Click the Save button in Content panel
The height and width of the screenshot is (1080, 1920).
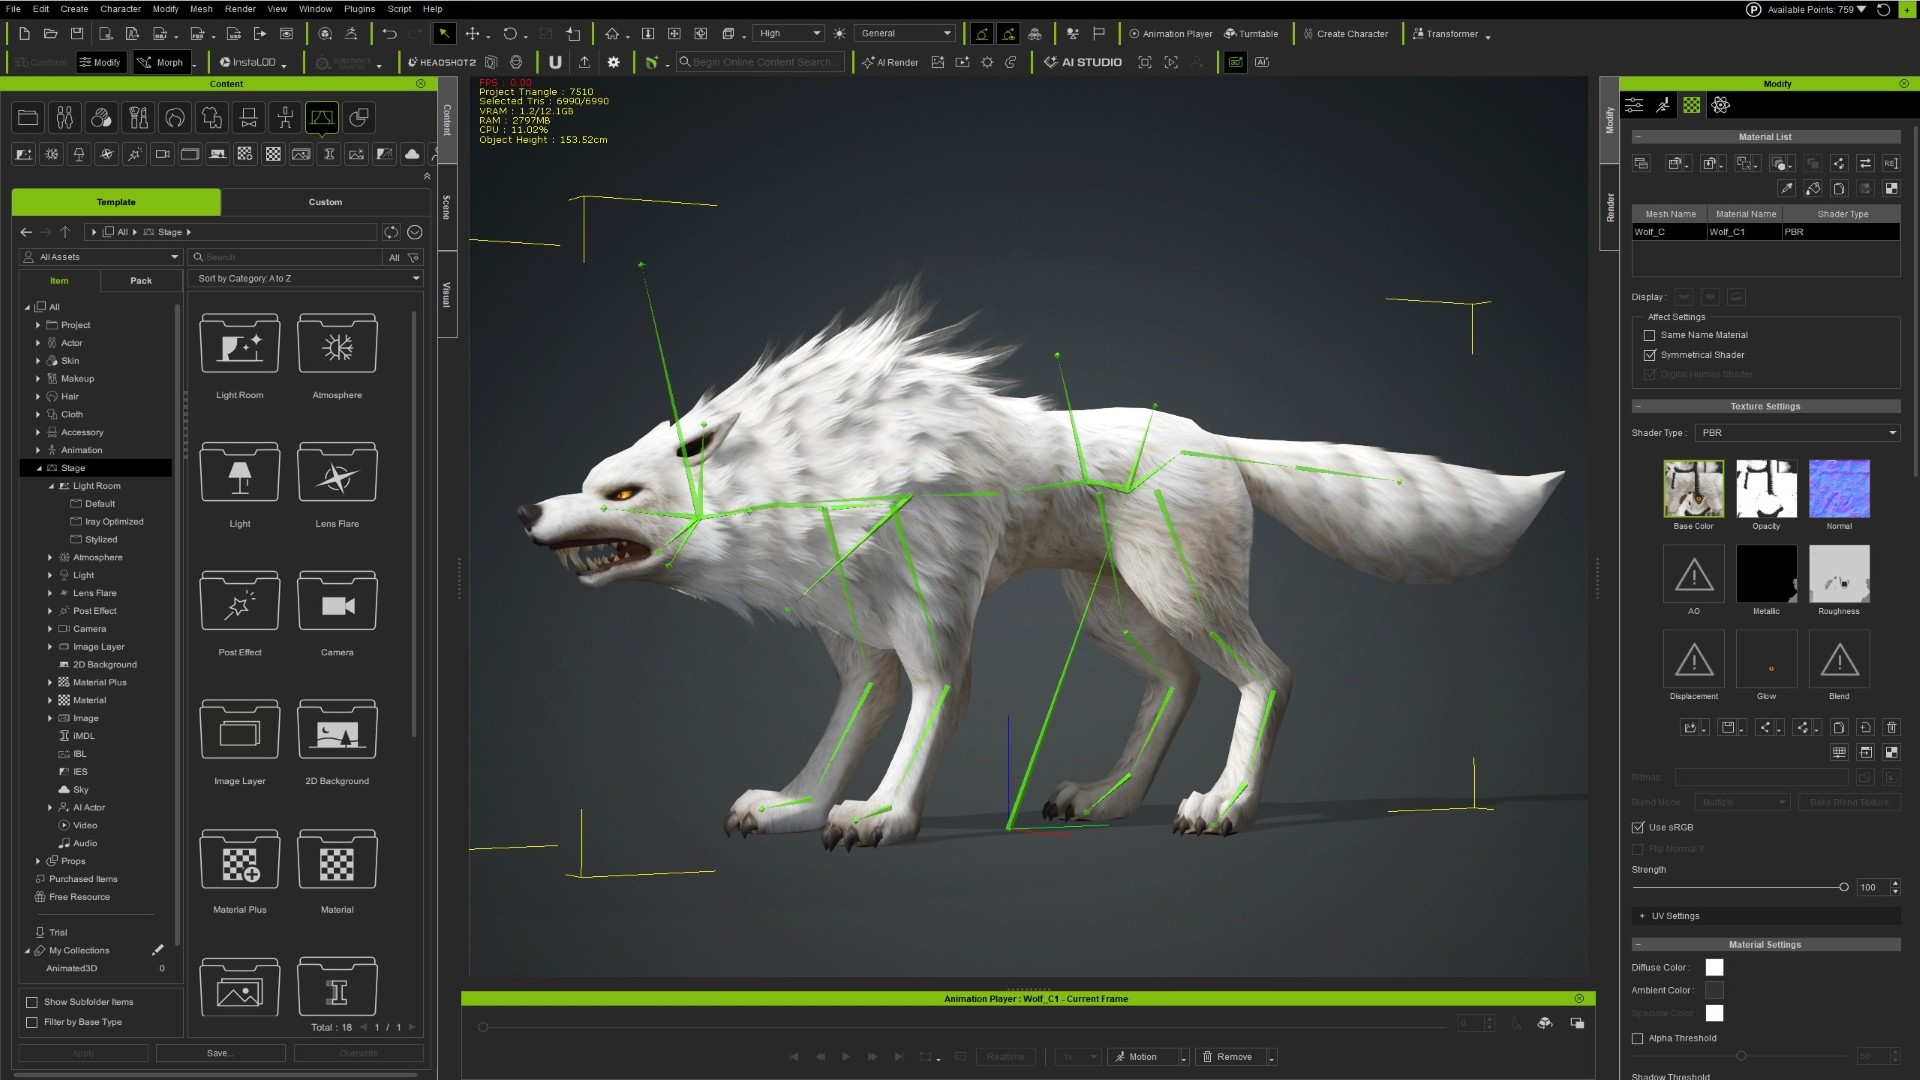pyautogui.click(x=220, y=1053)
